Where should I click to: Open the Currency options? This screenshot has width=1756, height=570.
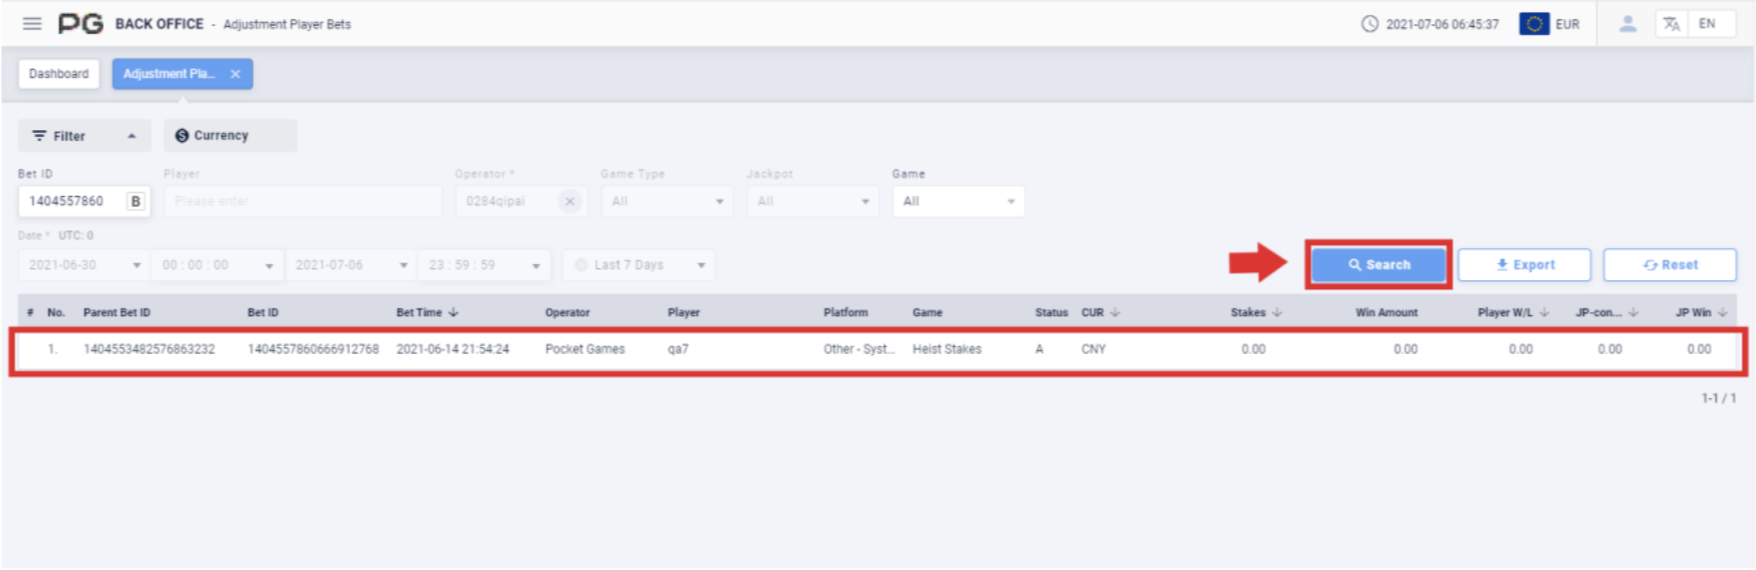(x=230, y=136)
